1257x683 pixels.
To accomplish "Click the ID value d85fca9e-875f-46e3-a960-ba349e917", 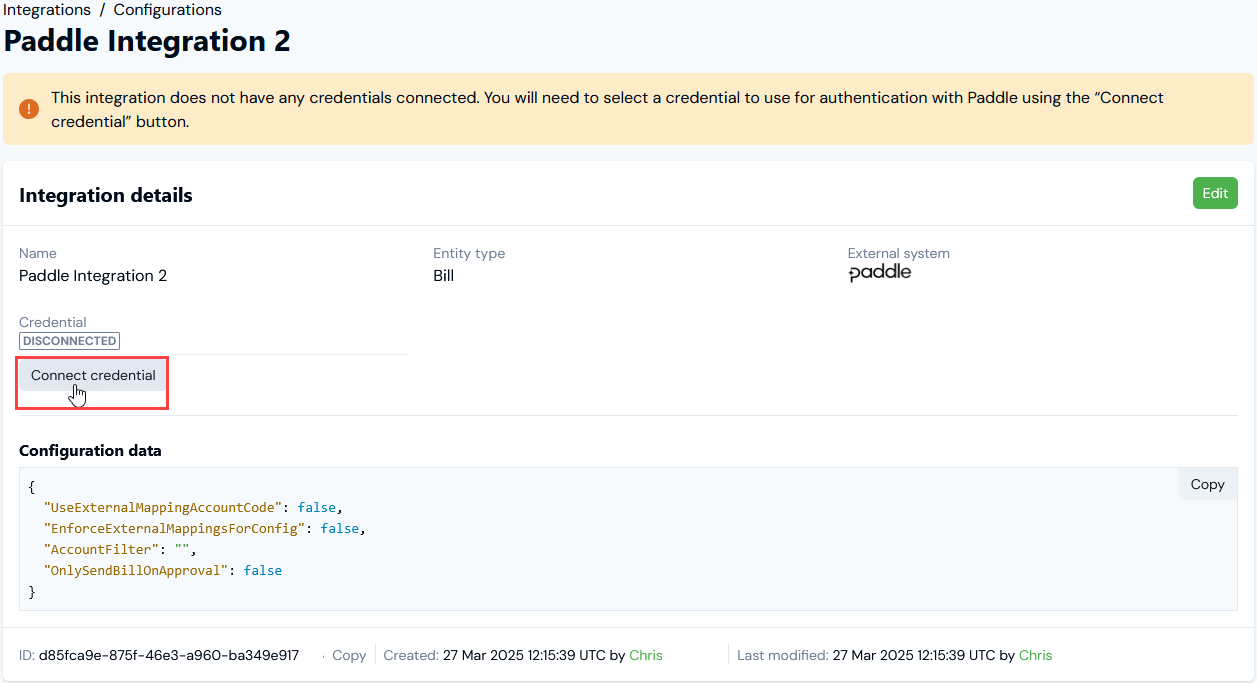I will [x=169, y=655].
